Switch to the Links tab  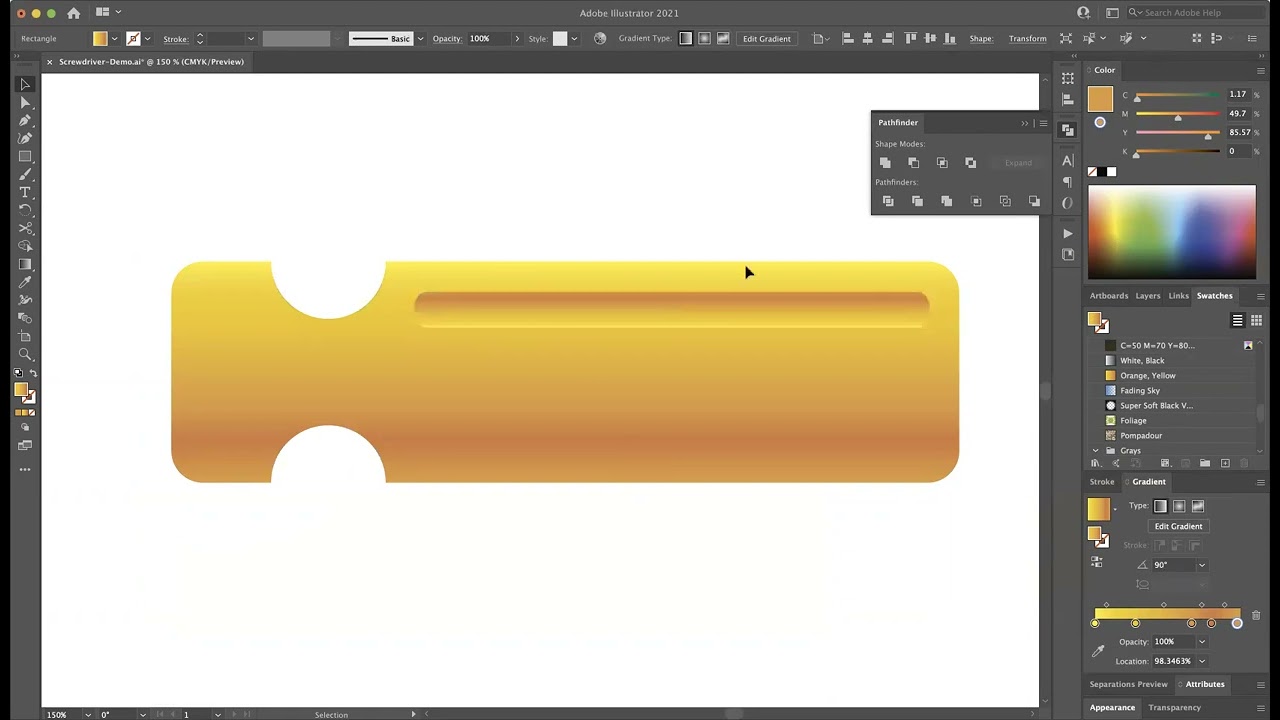(x=1179, y=296)
